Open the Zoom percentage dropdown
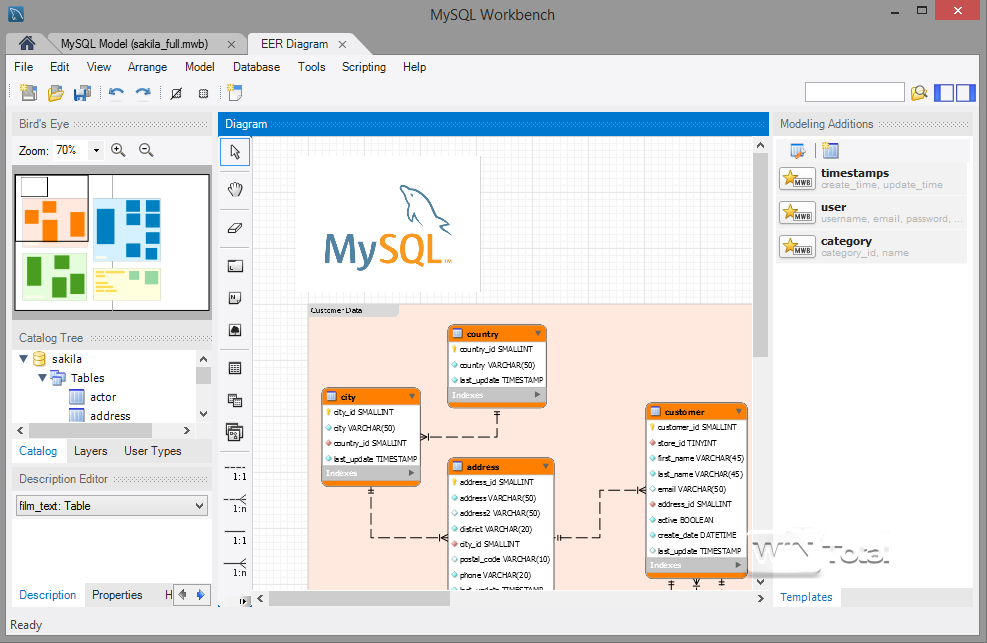The image size is (987, 643). (x=96, y=150)
